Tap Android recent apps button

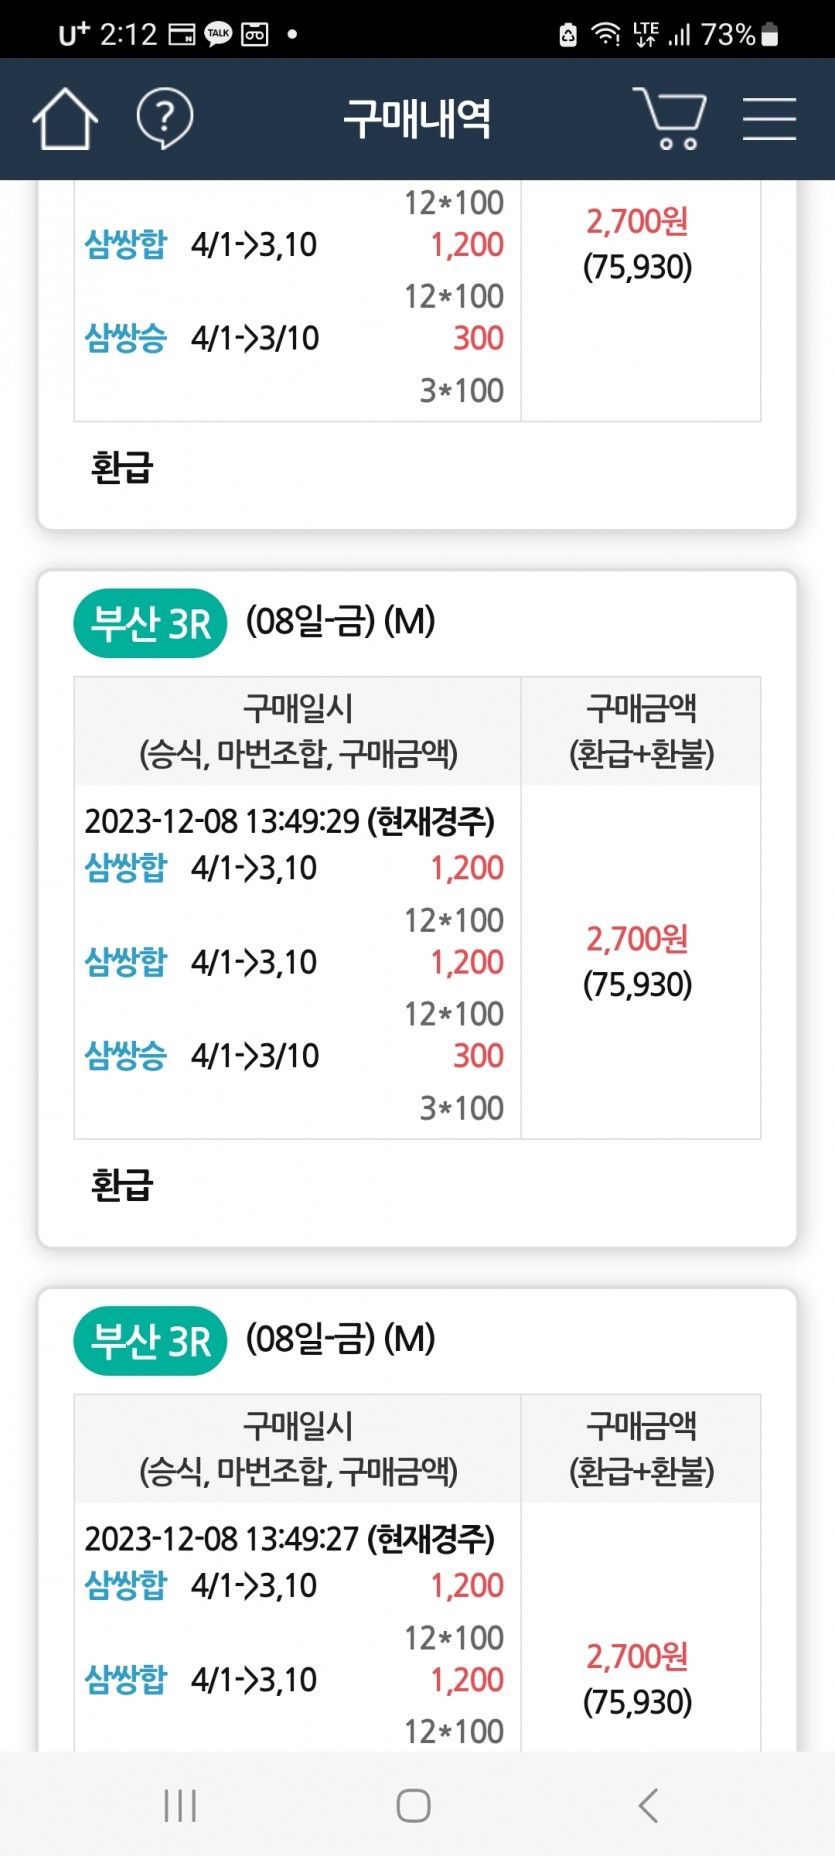pos(180,1805)
